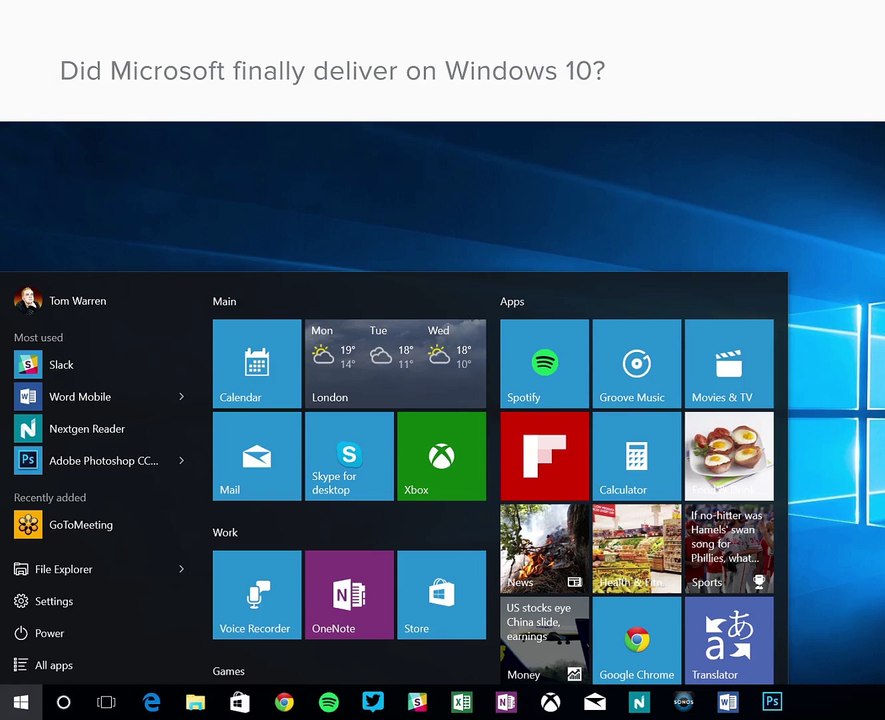
Task: Click the Tom Warren user account
Action: click(x=60, y=301)
